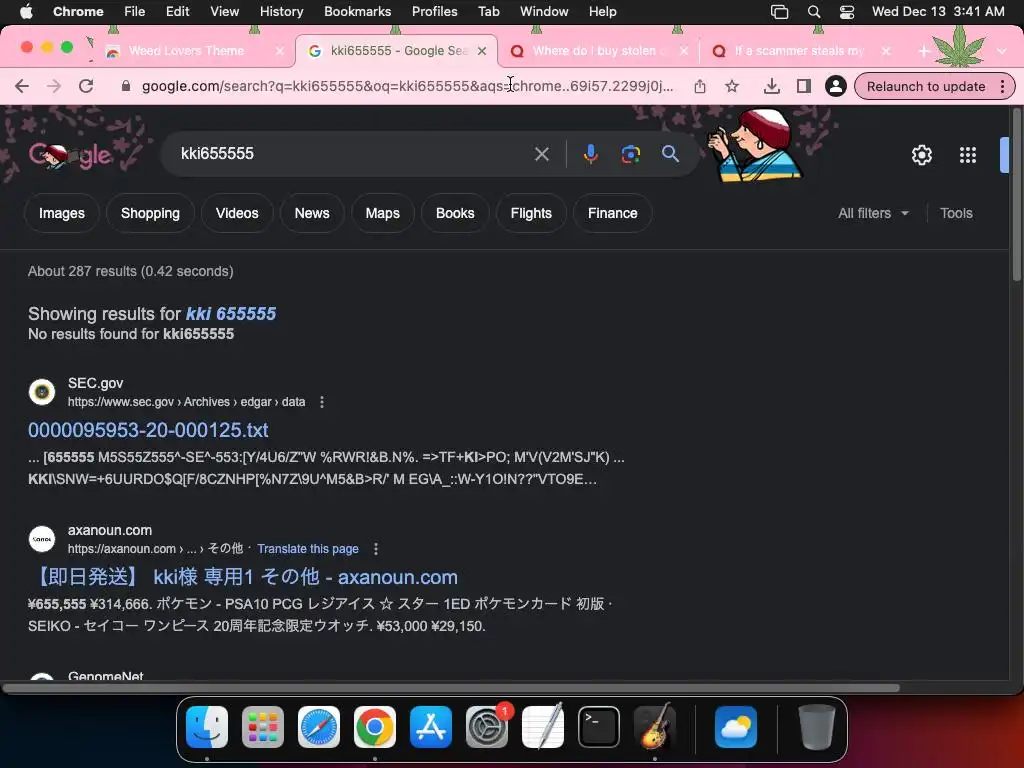The image size is (1024, 768).
Task: Click the browser forward arrow
Action: coord(54,86)
